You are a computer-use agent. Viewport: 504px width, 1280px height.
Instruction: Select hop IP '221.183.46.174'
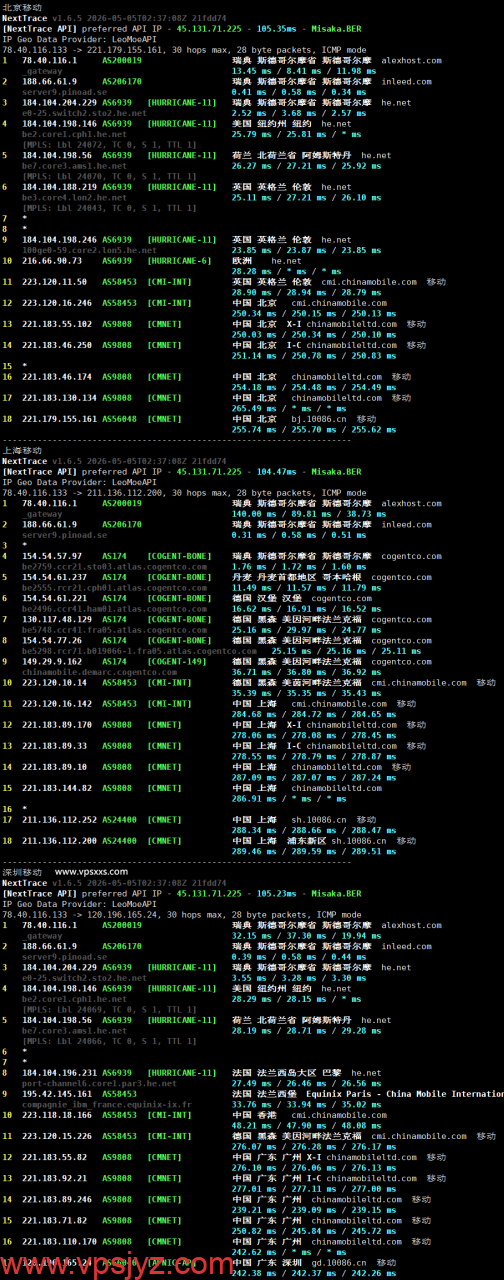click(57, 377)
